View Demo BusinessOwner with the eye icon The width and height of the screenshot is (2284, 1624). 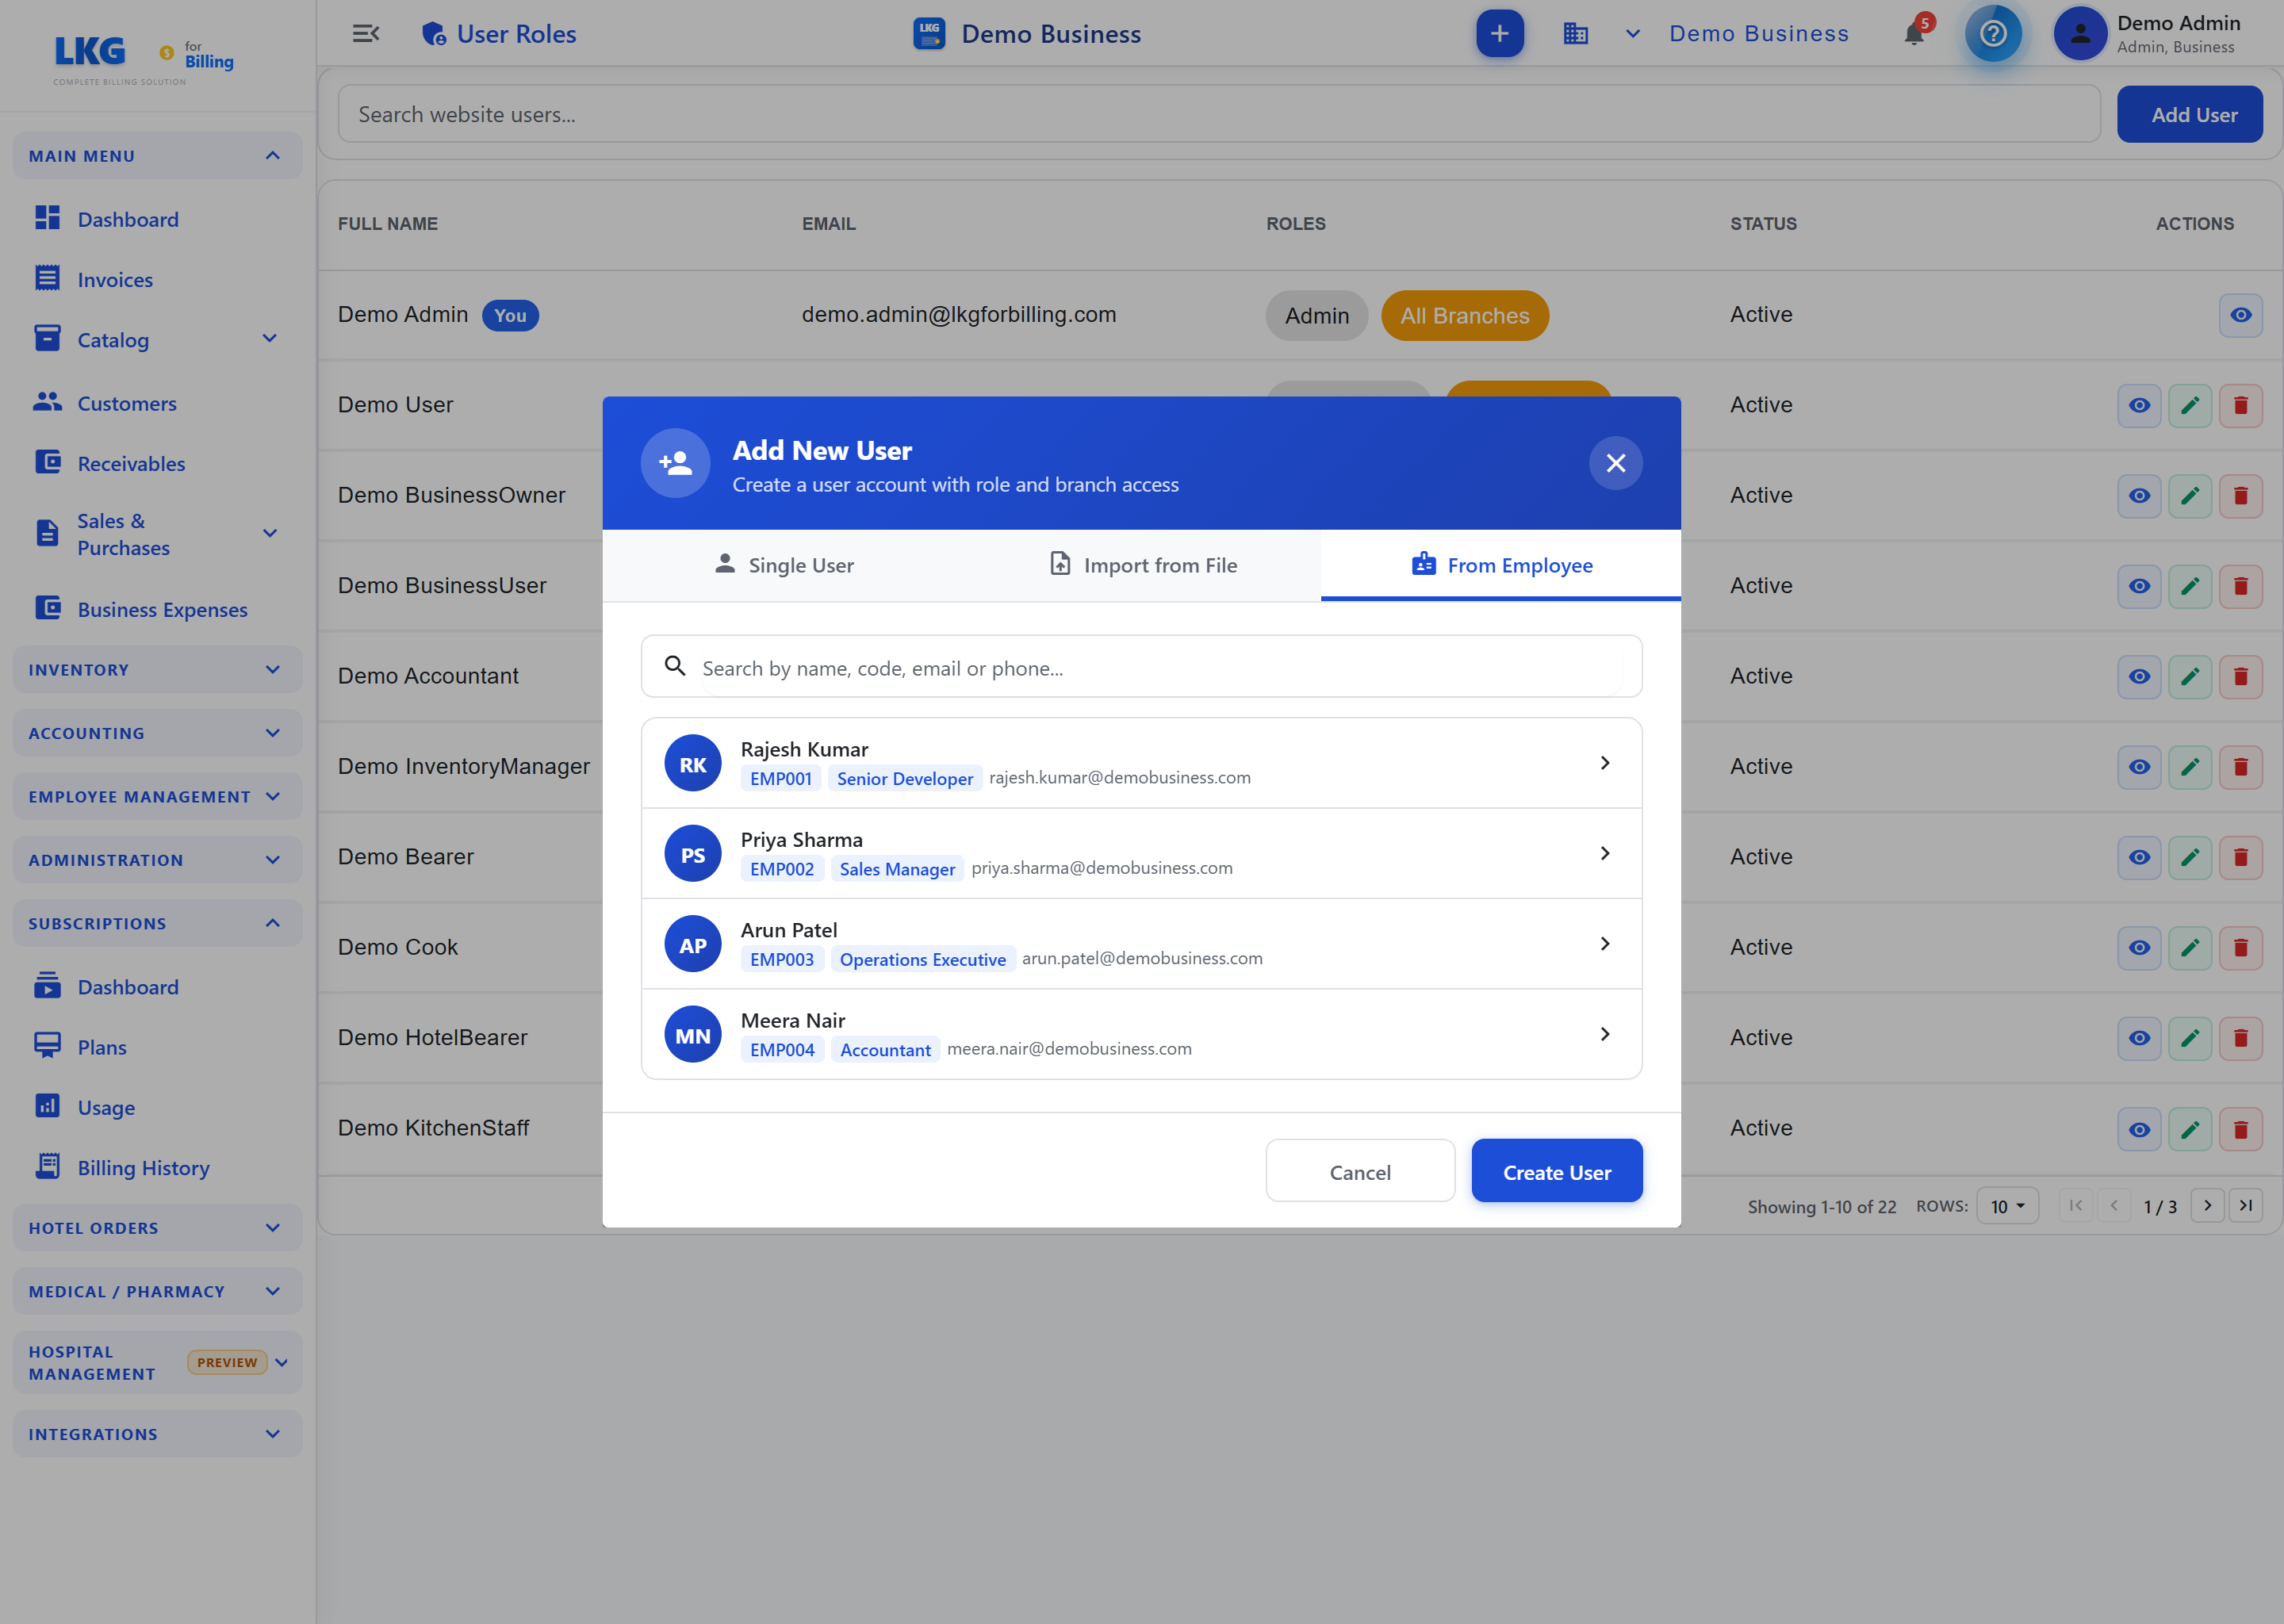point(2139,496)
